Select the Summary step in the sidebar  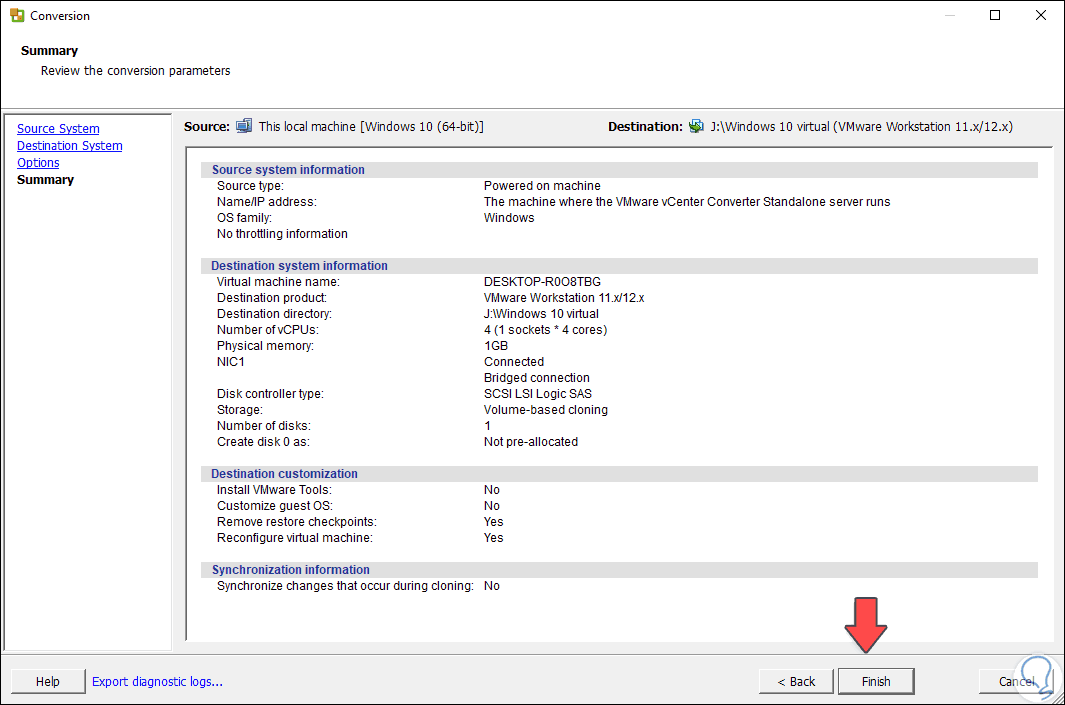pyautogui.click(x=46, y=179)
